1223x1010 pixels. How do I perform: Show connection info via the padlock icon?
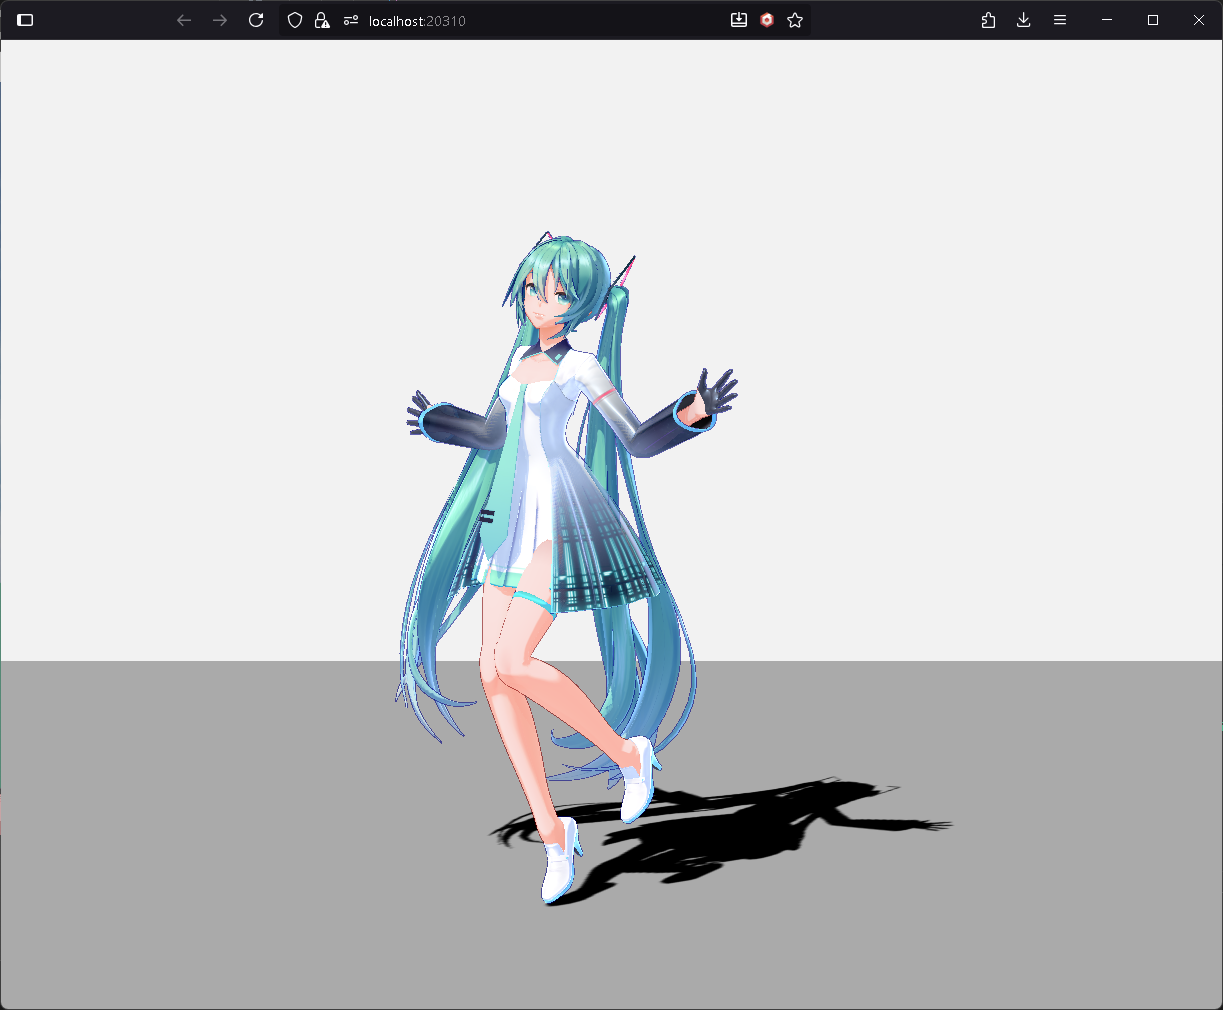322,20
